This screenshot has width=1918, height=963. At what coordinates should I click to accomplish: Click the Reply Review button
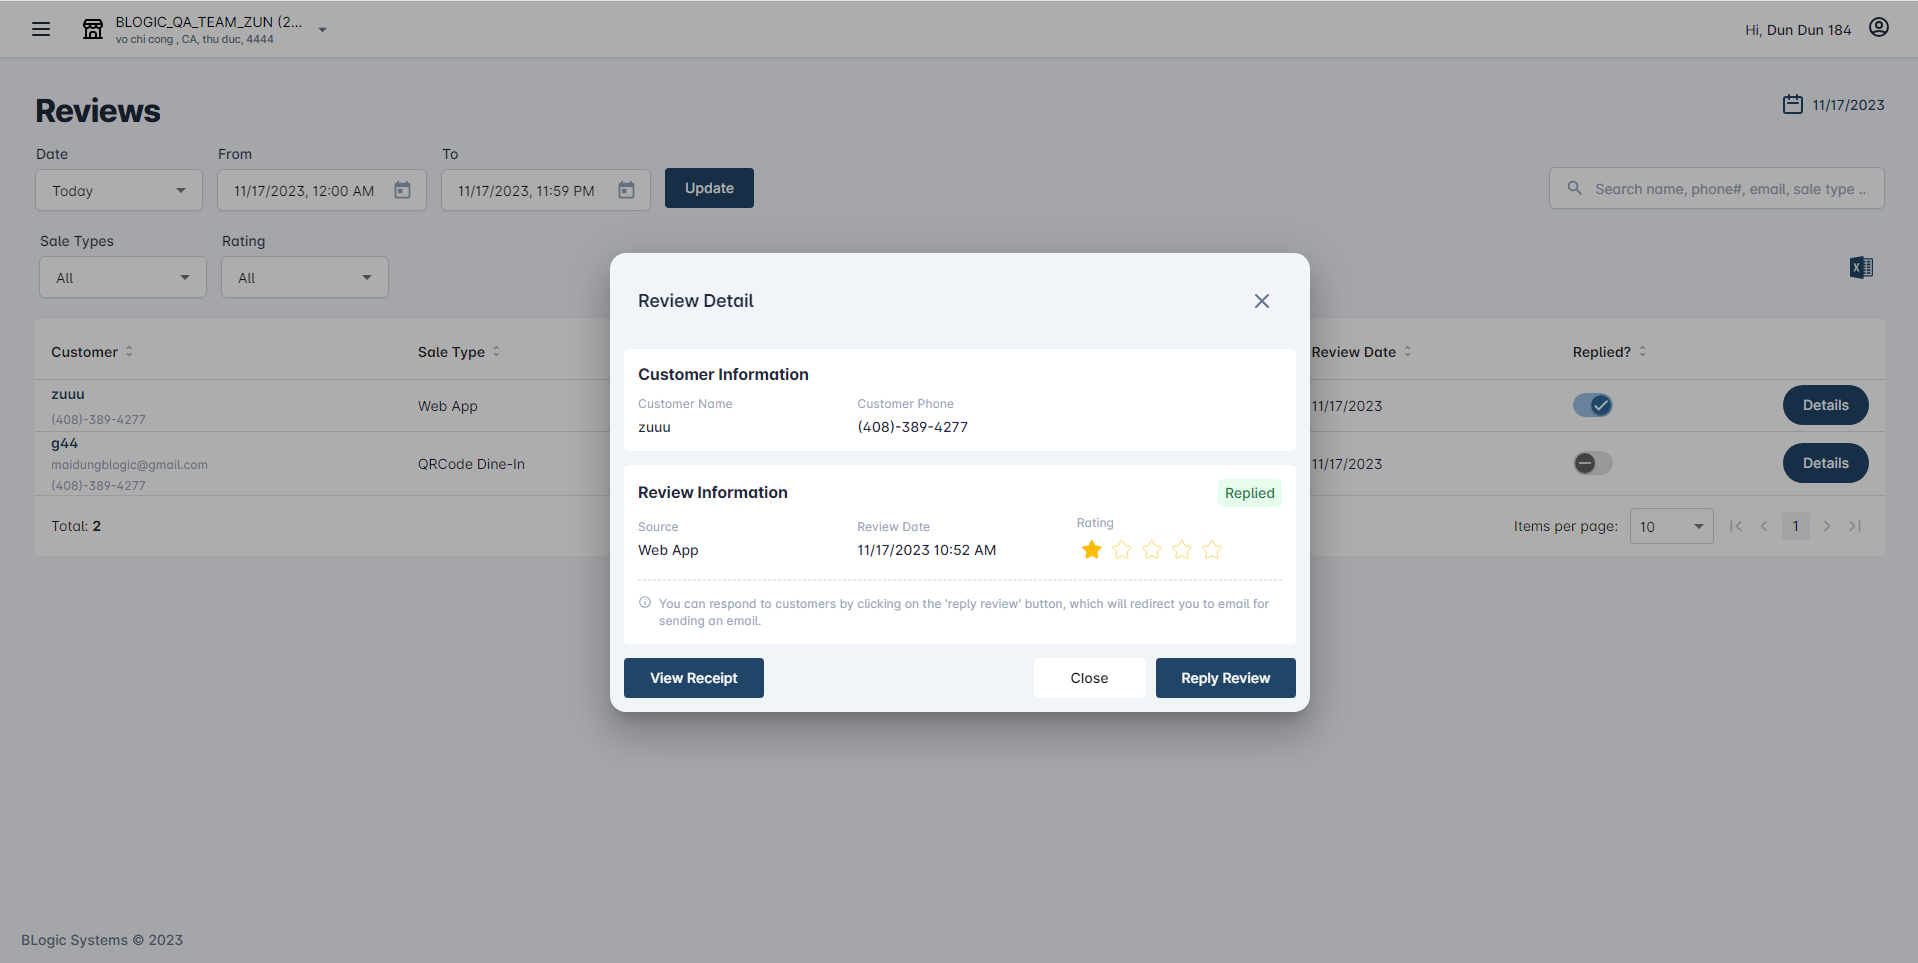coord(1225,678)
